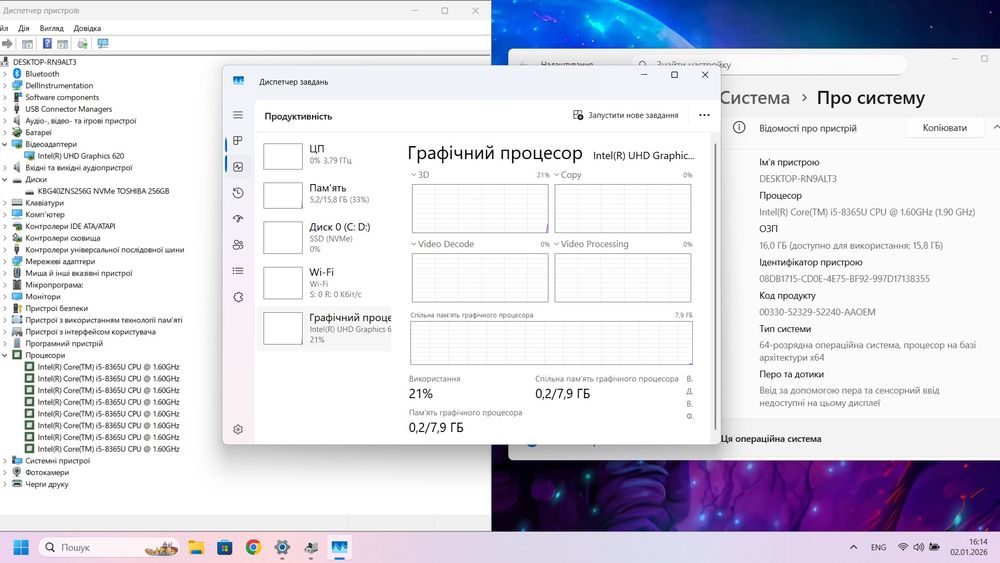The width and height of the screenshot is (1000, 563).
Task: Expand Батареї node in Device Manager
Action: click(x=5, y=133)
